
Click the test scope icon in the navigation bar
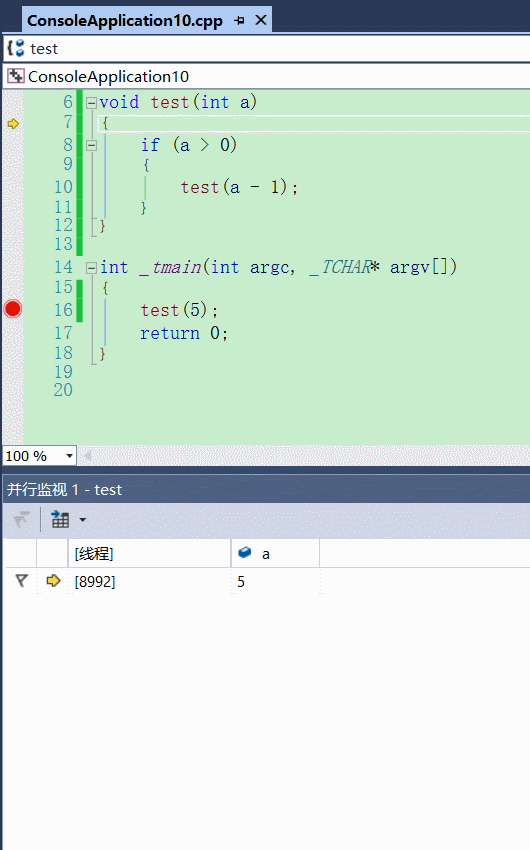(16, 48)
